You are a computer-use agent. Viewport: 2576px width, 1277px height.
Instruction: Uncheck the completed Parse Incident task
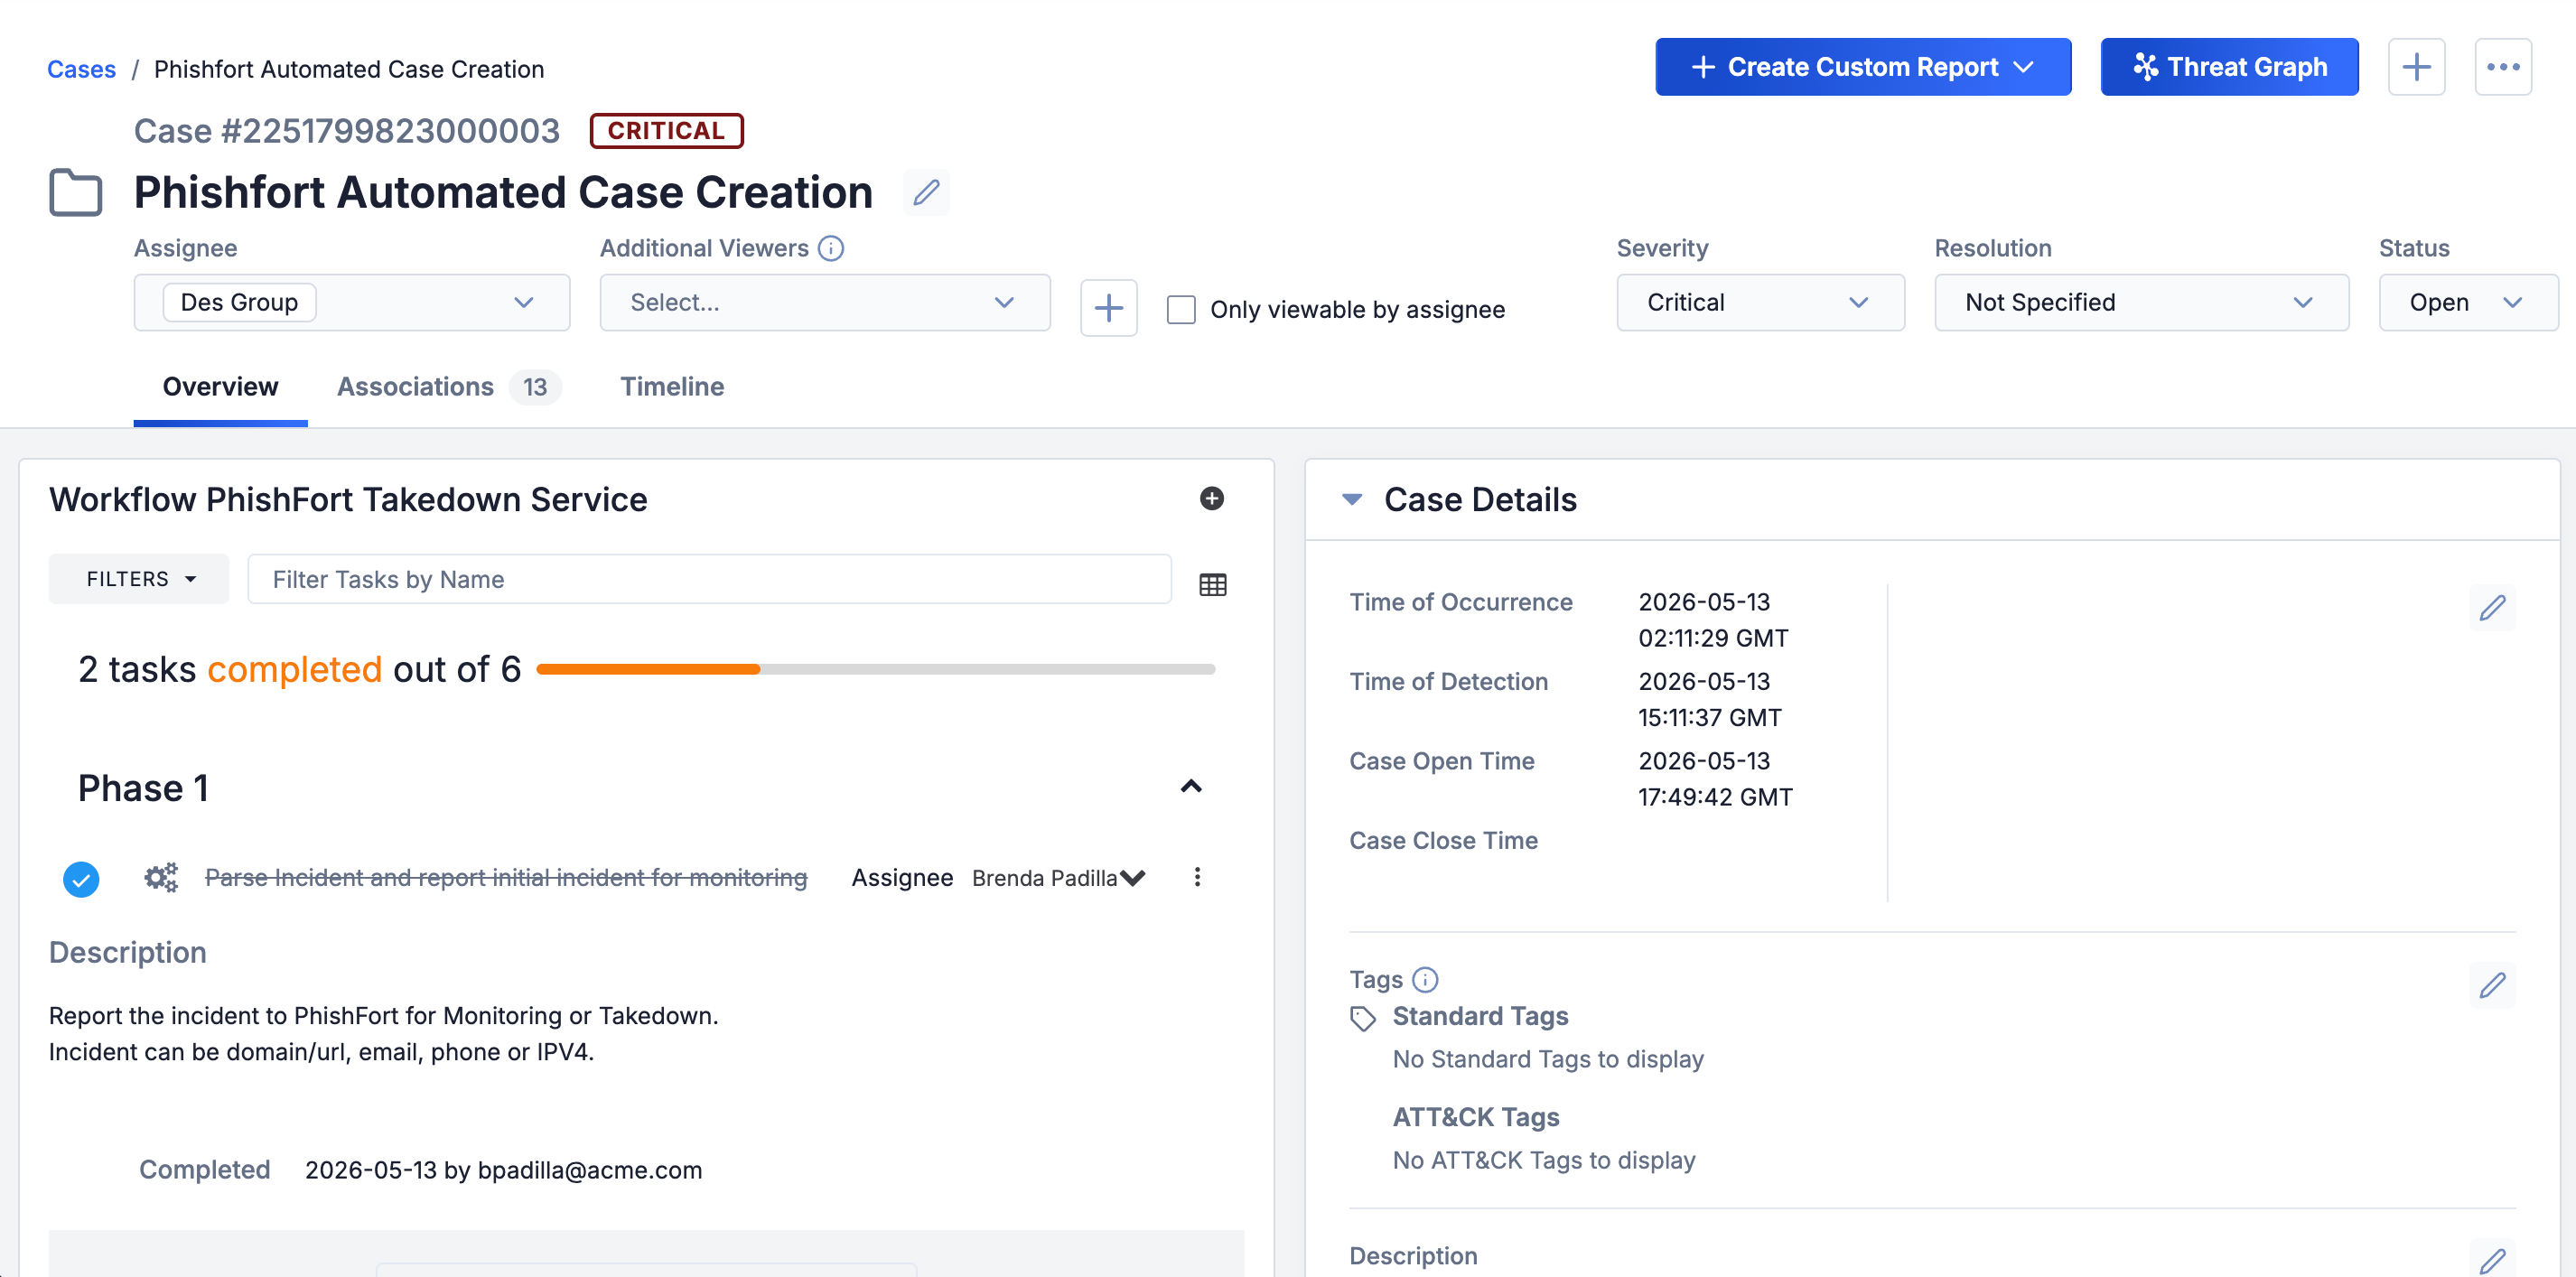(x=81, y=879)
